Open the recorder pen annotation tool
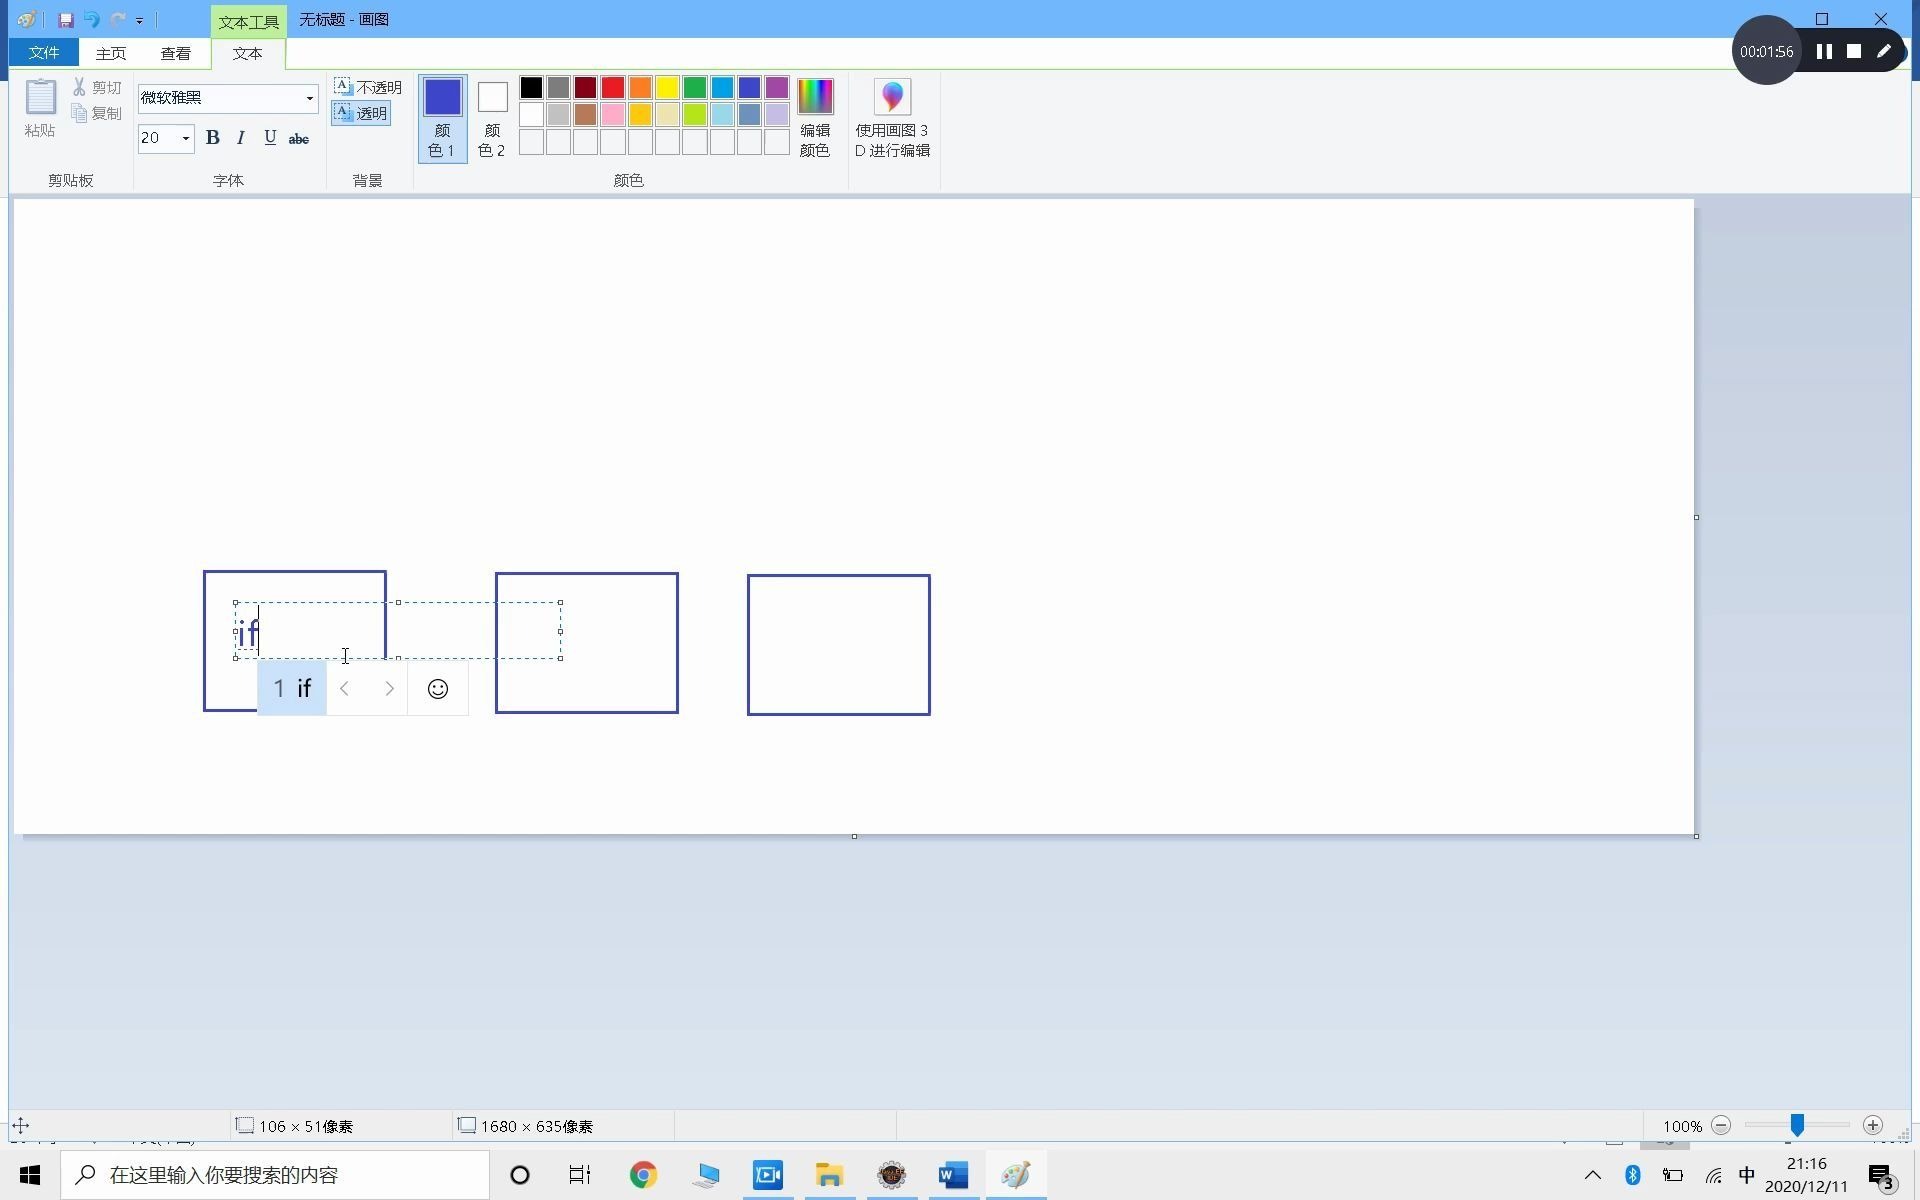 point(1884,51)
